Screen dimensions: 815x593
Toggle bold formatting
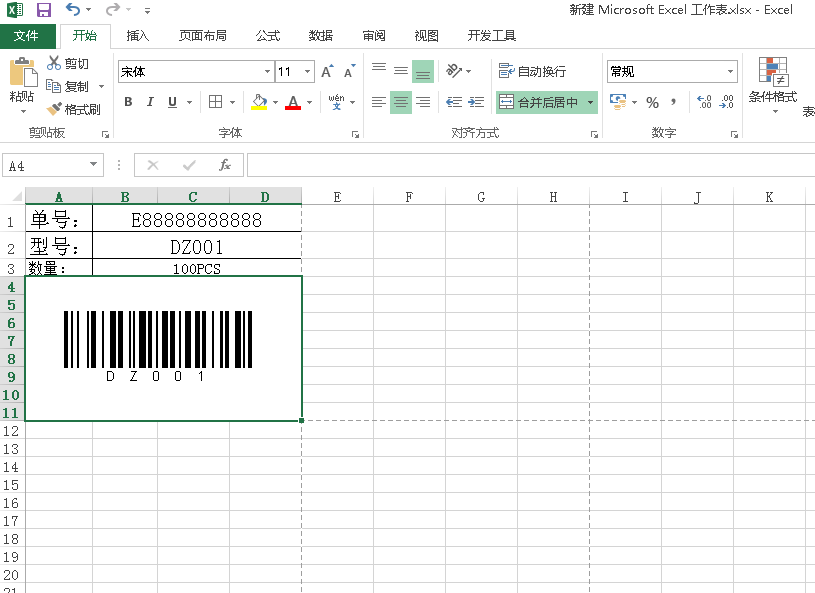(x=128, y=102)
